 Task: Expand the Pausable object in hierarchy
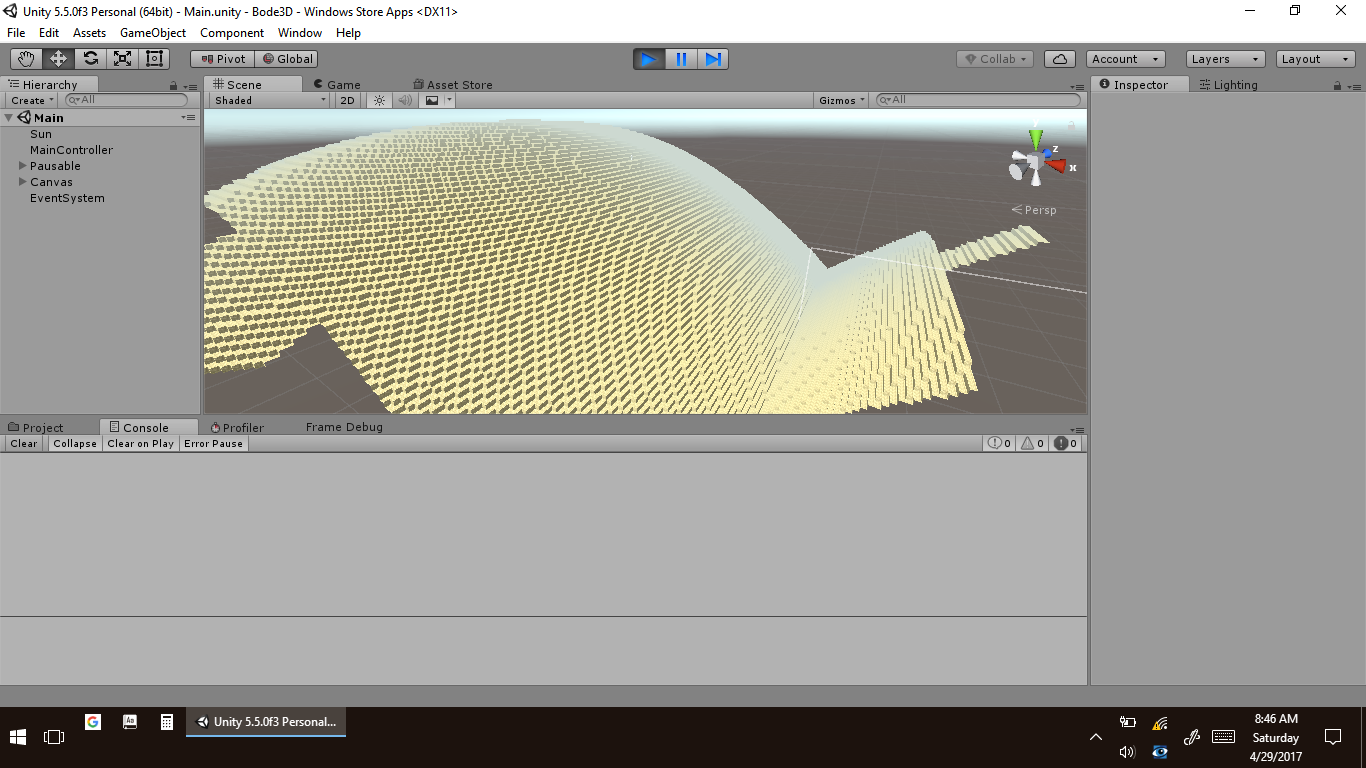pyautogui.click(x=23, y=166)
